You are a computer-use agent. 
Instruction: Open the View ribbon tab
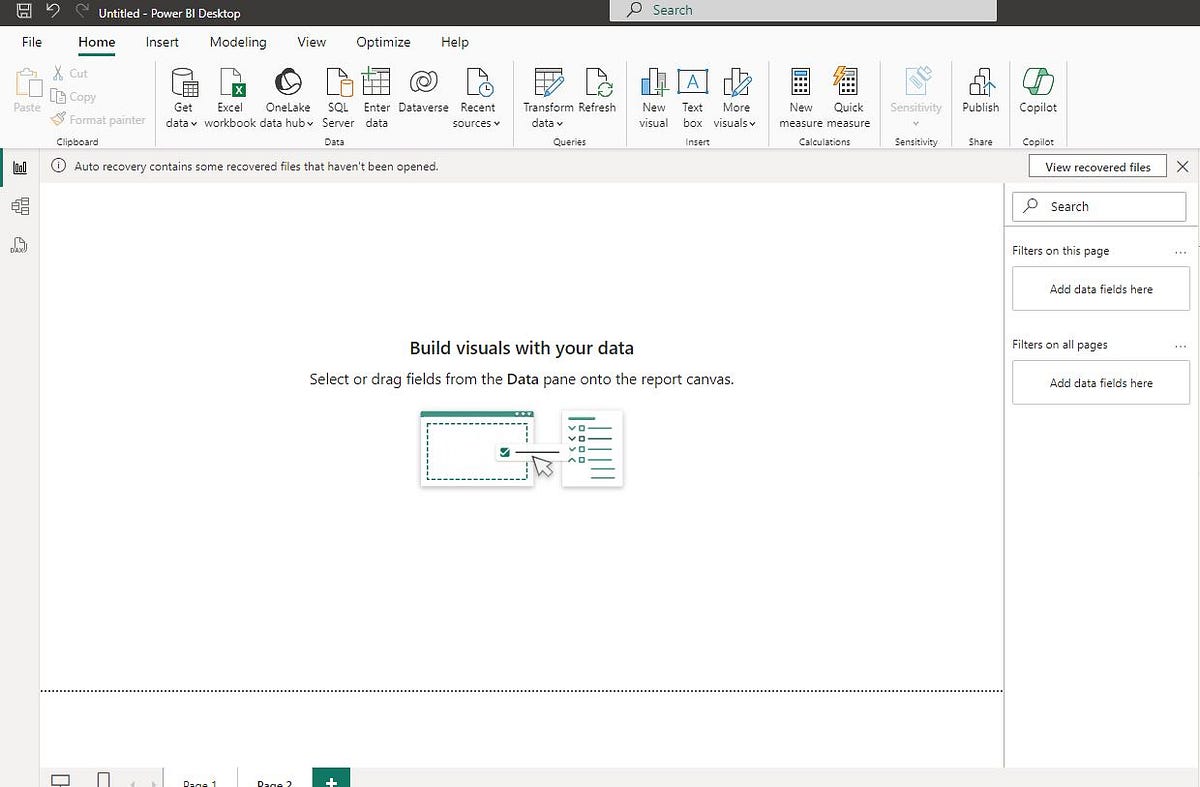pyautogui.click(x=311, y=42)
